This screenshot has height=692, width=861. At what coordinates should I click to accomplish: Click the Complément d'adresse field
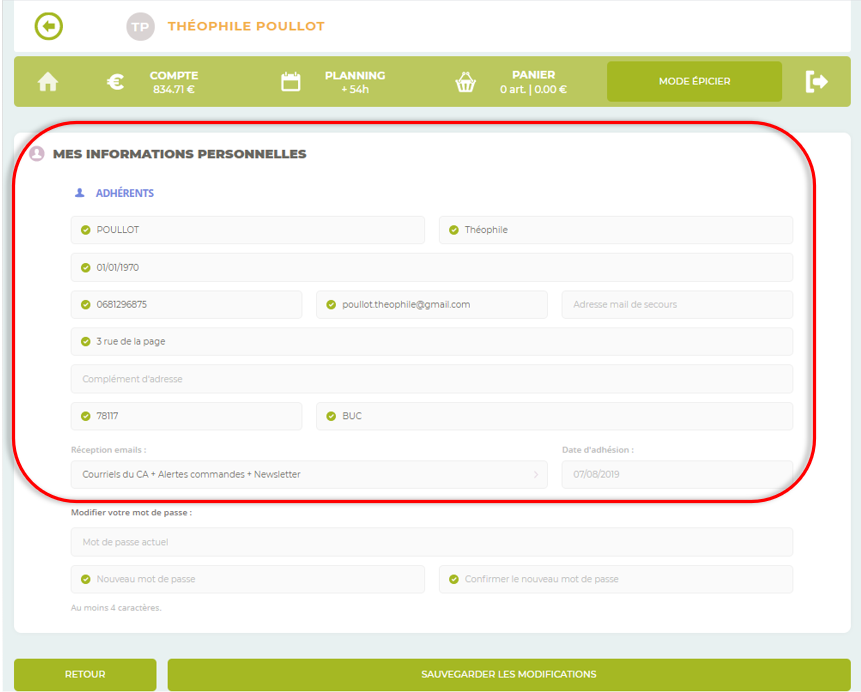point(431,379)
